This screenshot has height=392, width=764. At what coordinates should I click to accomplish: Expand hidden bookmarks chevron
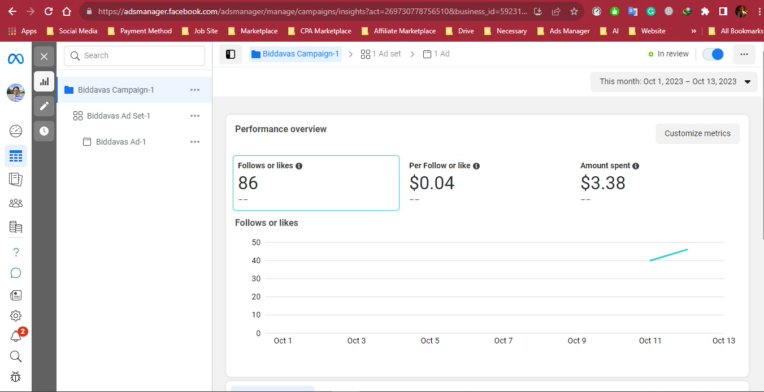[x=693, y=31]
